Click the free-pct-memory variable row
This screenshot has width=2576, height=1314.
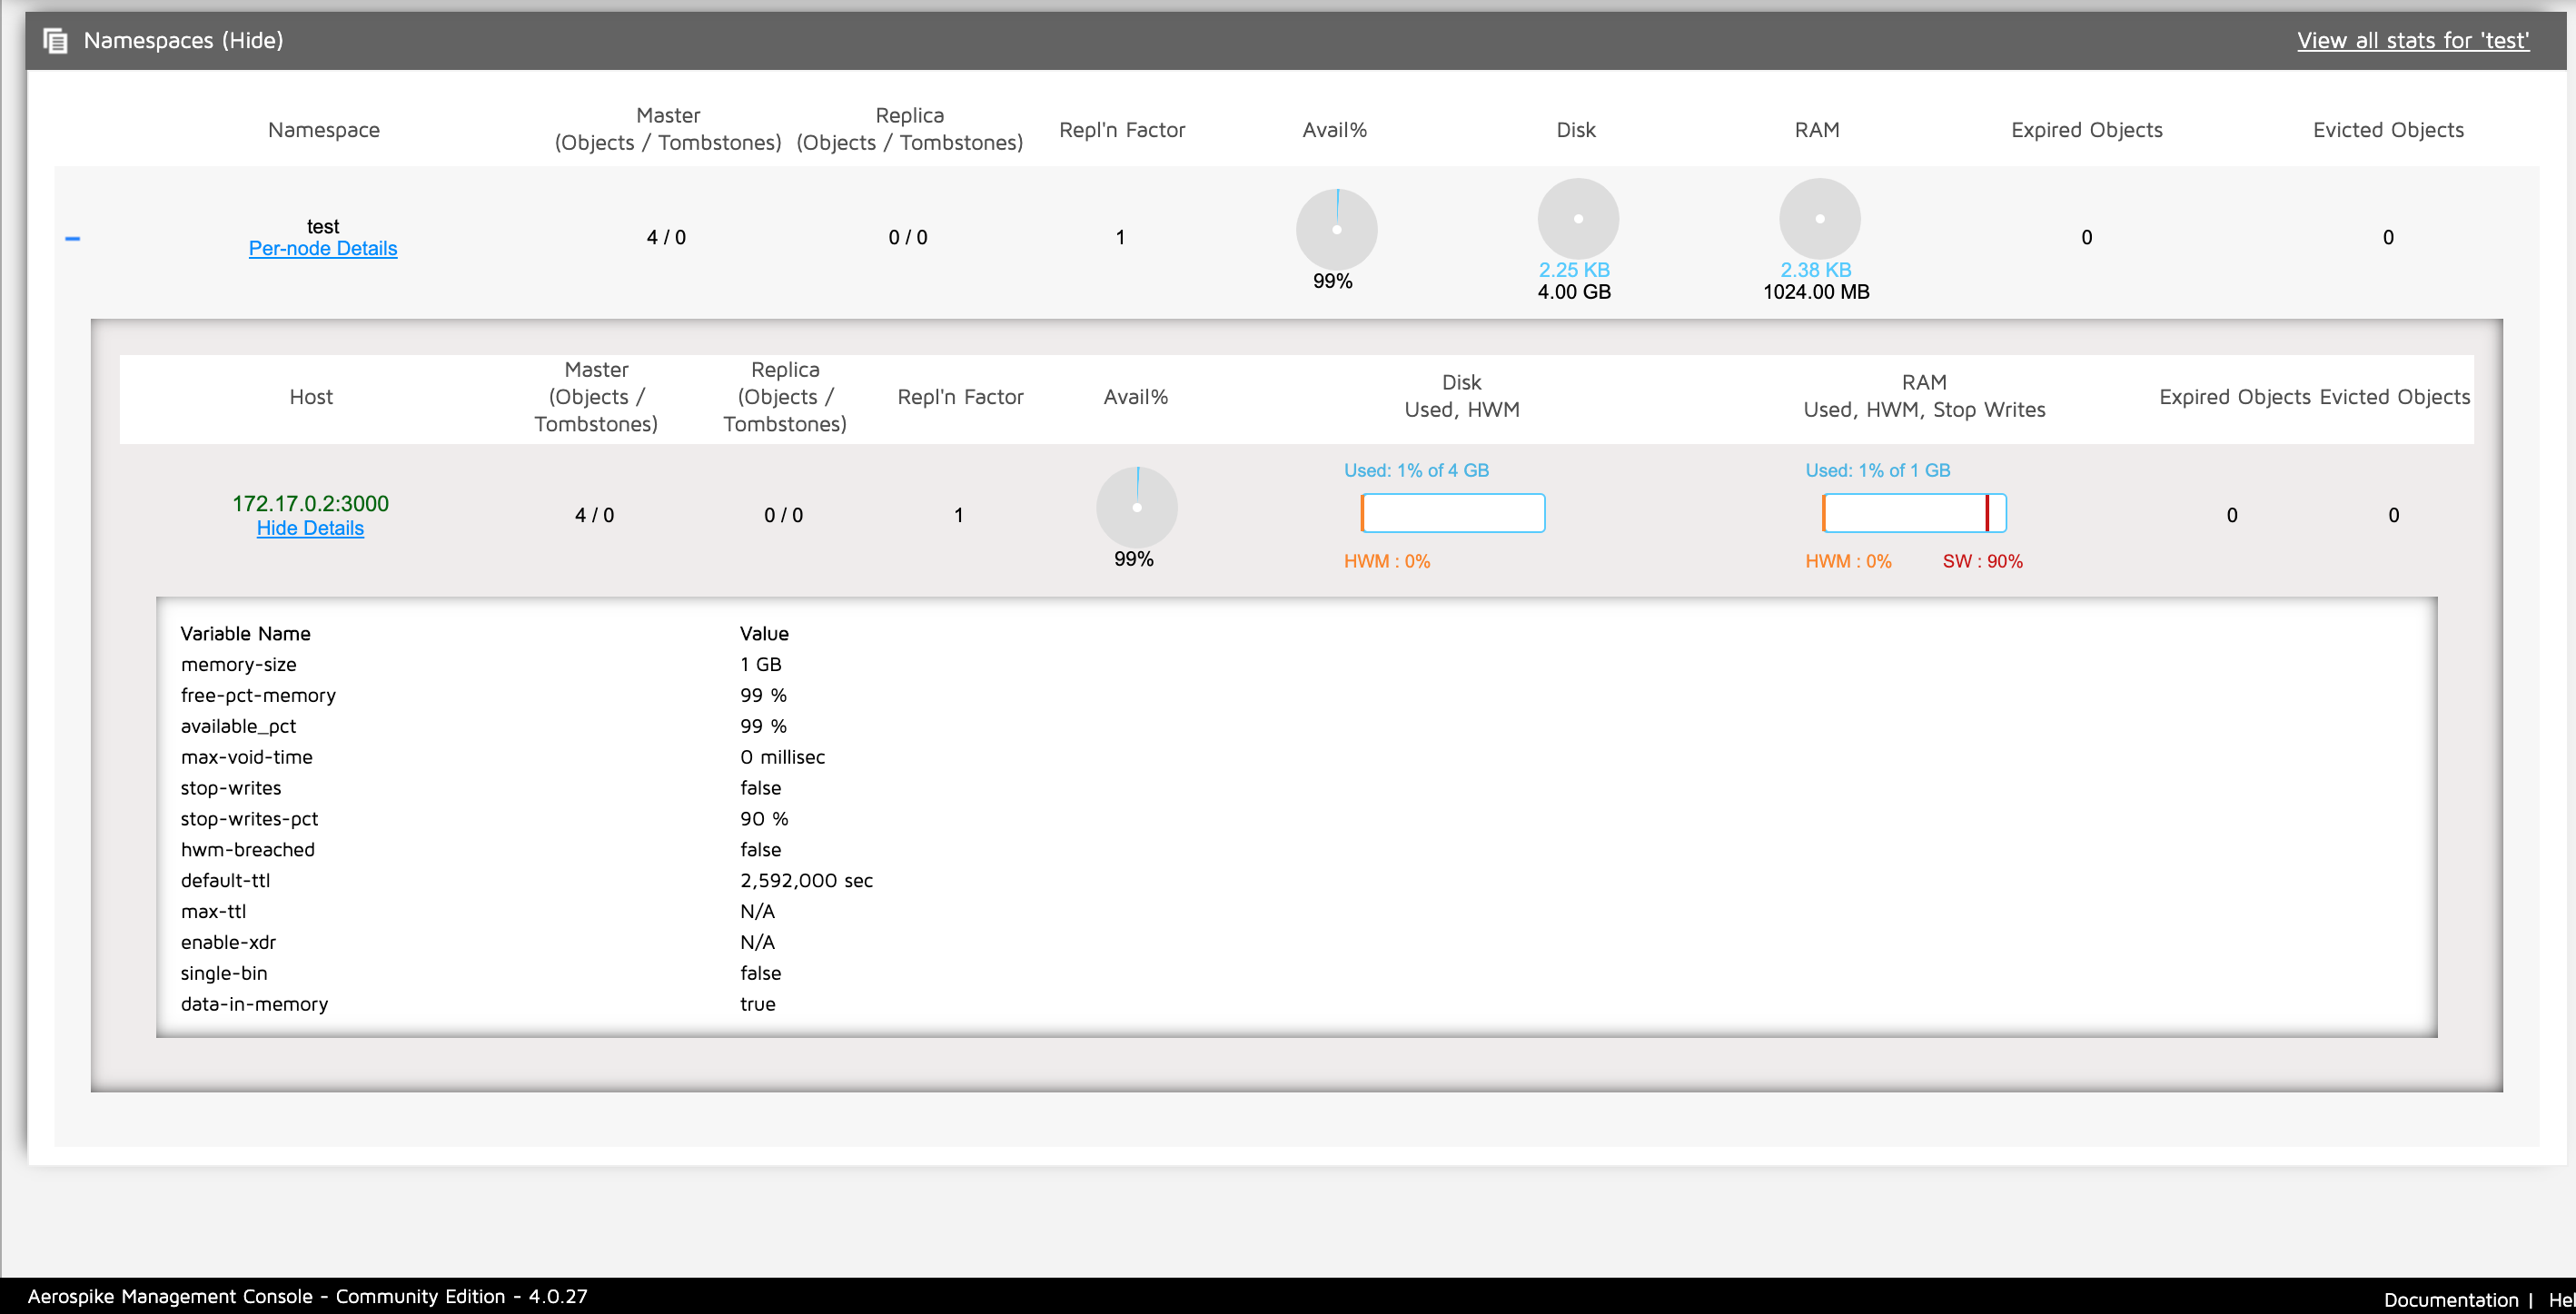[x=1296, y=695]
